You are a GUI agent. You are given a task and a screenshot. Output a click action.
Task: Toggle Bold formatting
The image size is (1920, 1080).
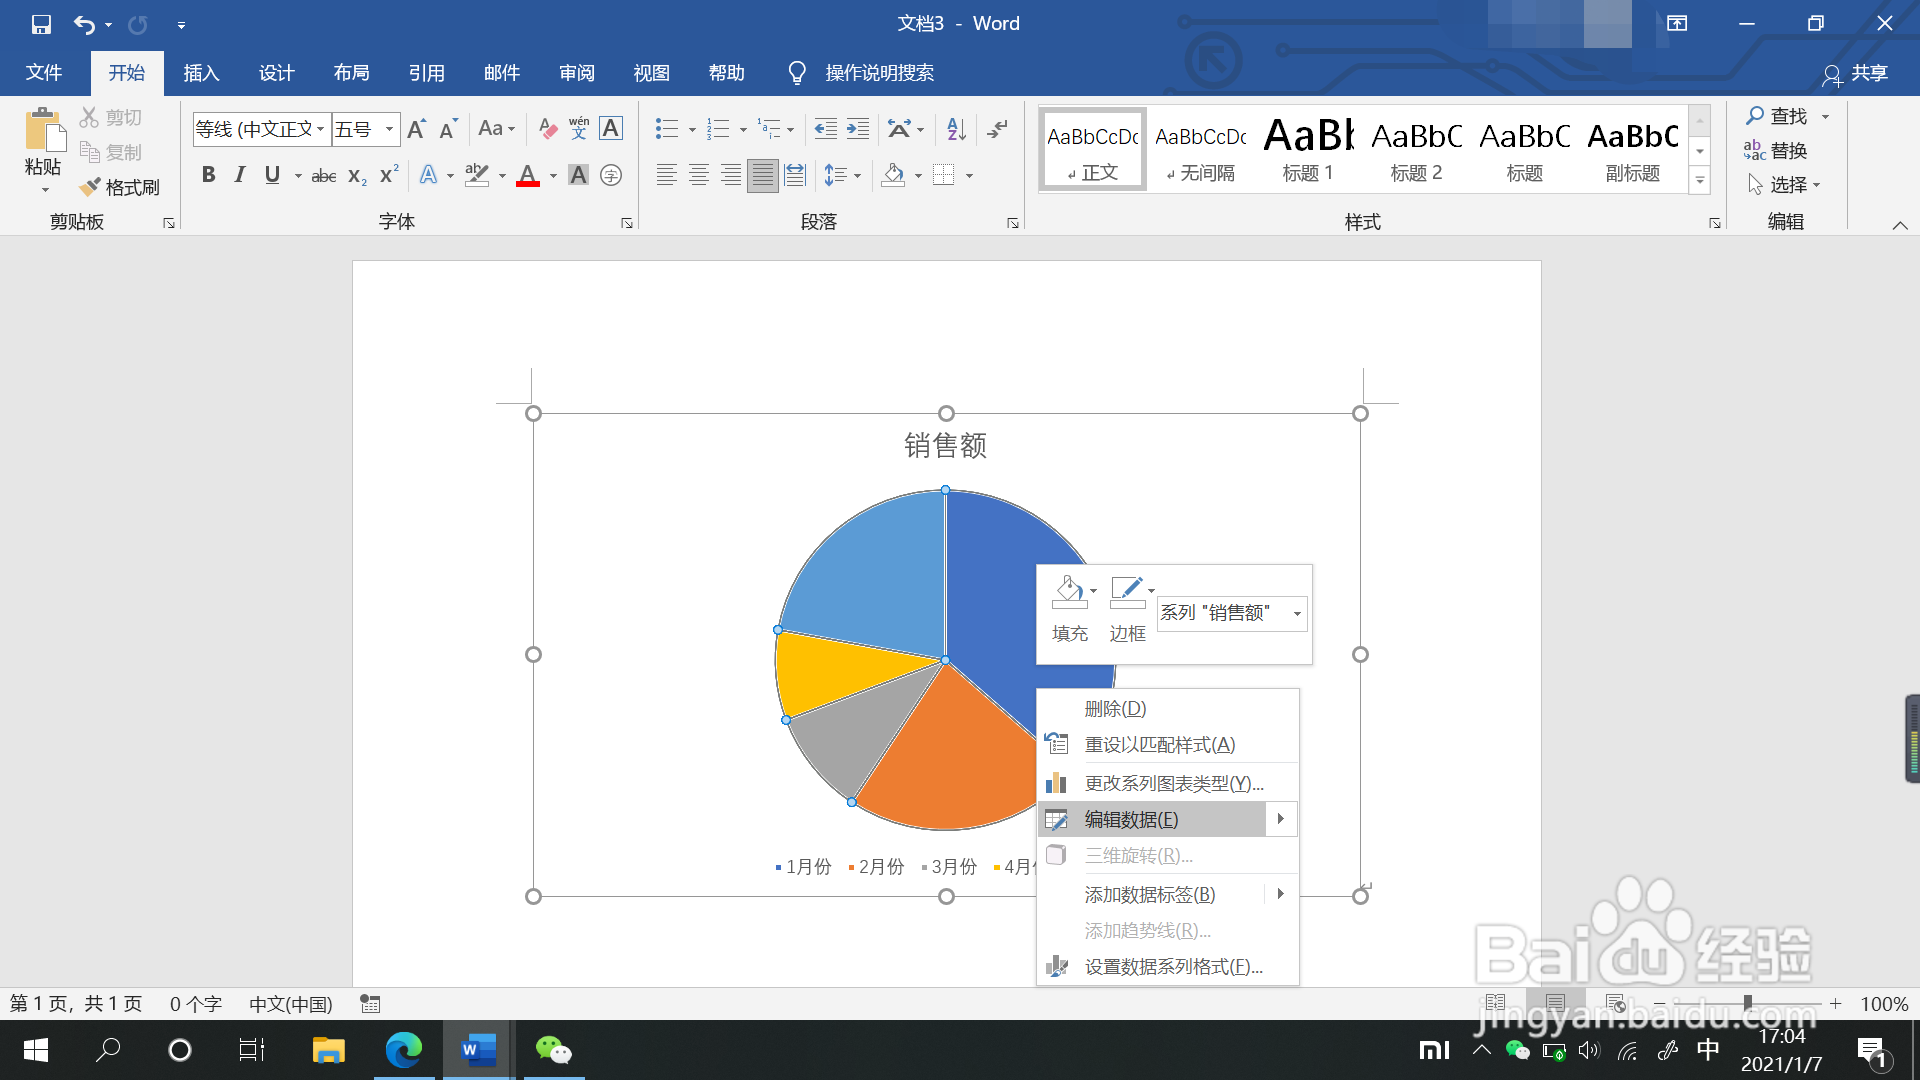tap(208, 175)
